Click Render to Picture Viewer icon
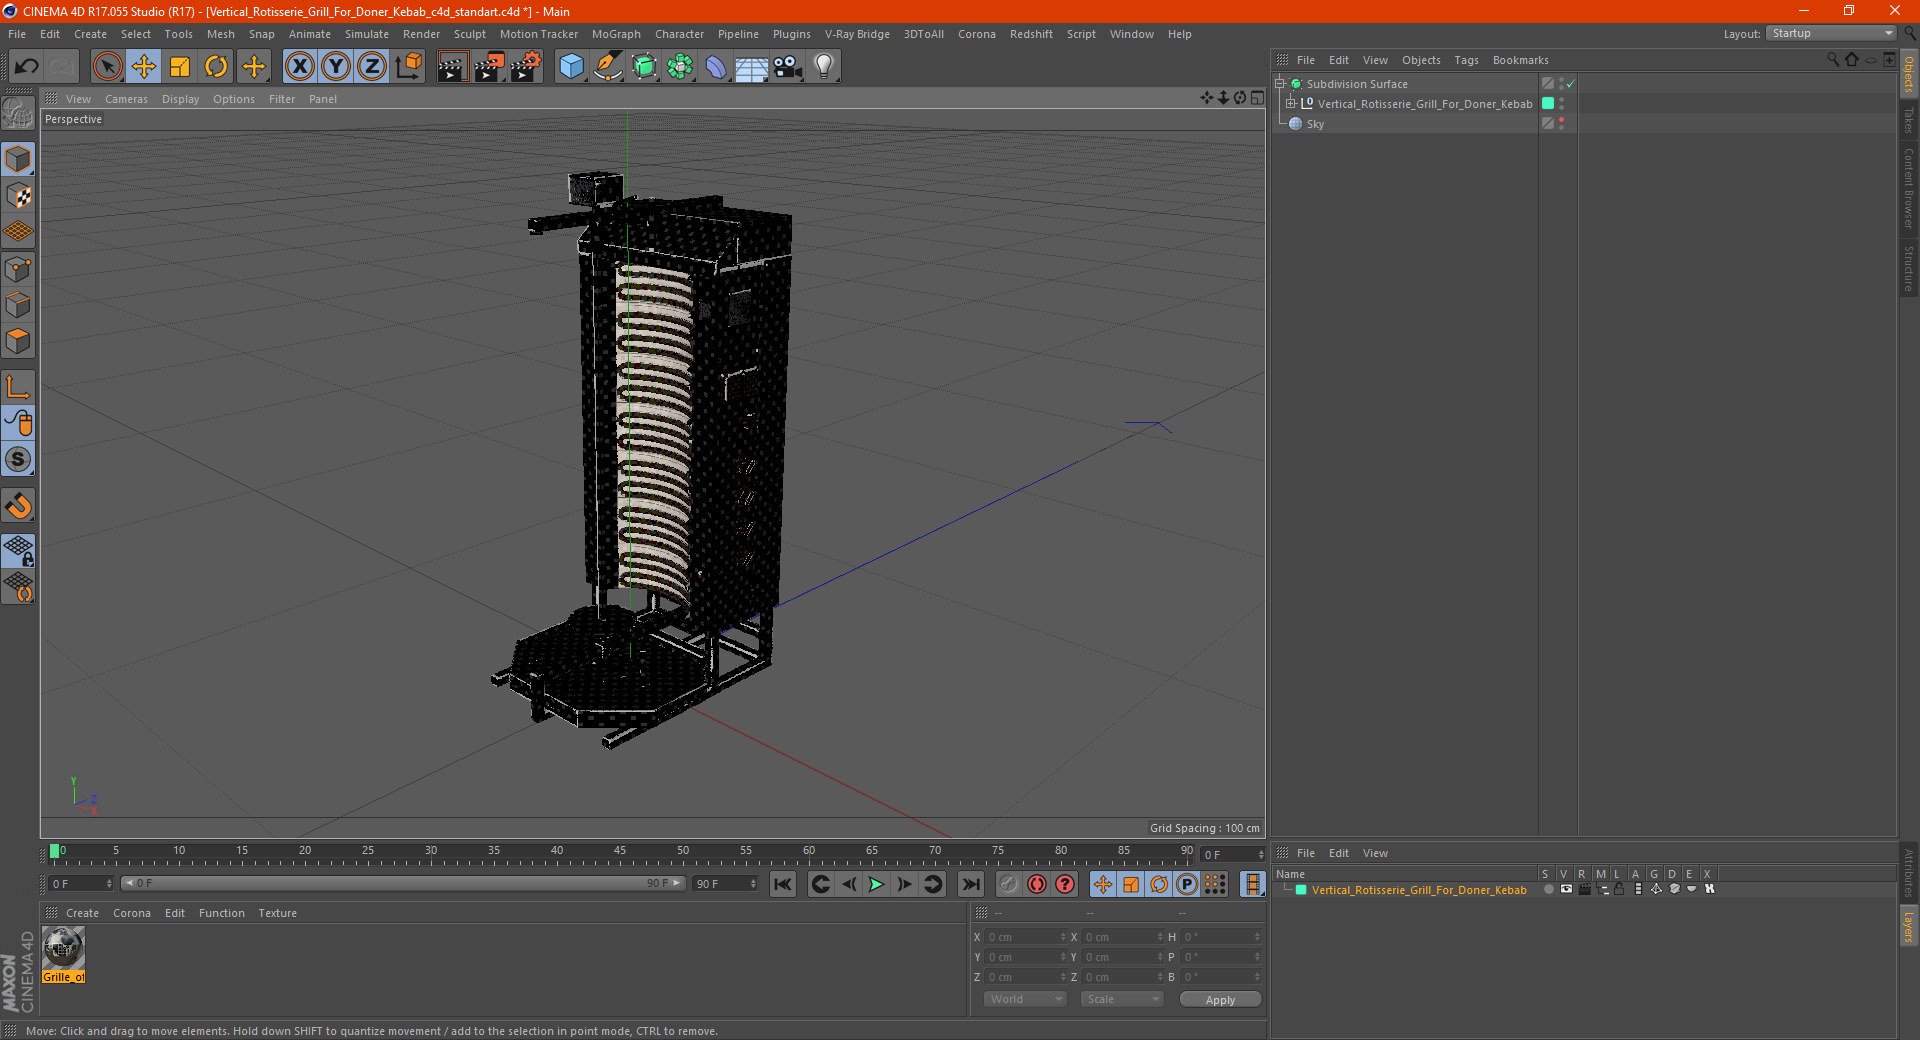Image resolution: width=1920 pixels, height=1040 pixels. [x=489, y=67]
